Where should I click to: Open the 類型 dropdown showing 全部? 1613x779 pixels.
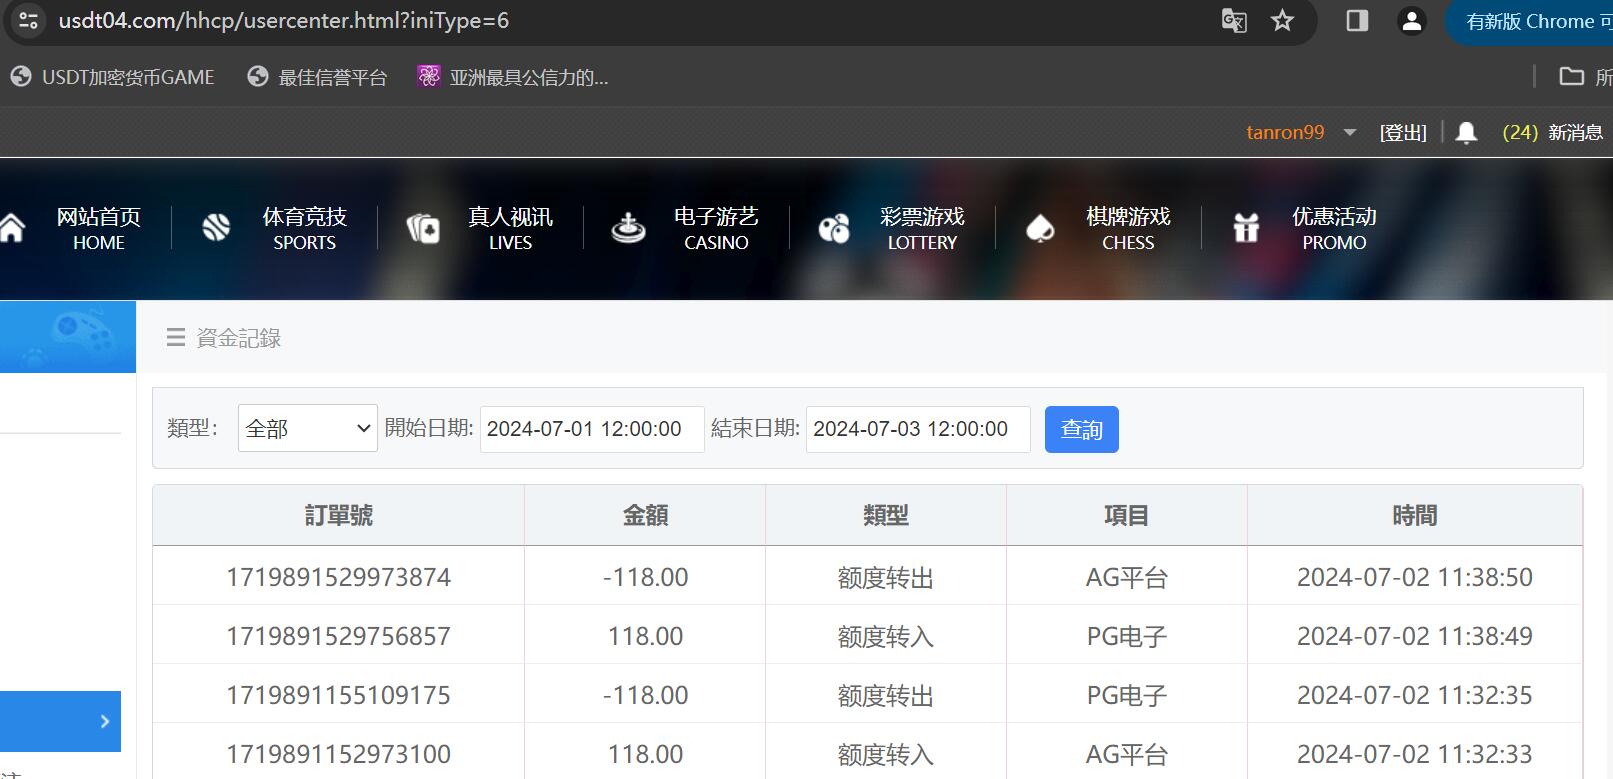[307, 429]
